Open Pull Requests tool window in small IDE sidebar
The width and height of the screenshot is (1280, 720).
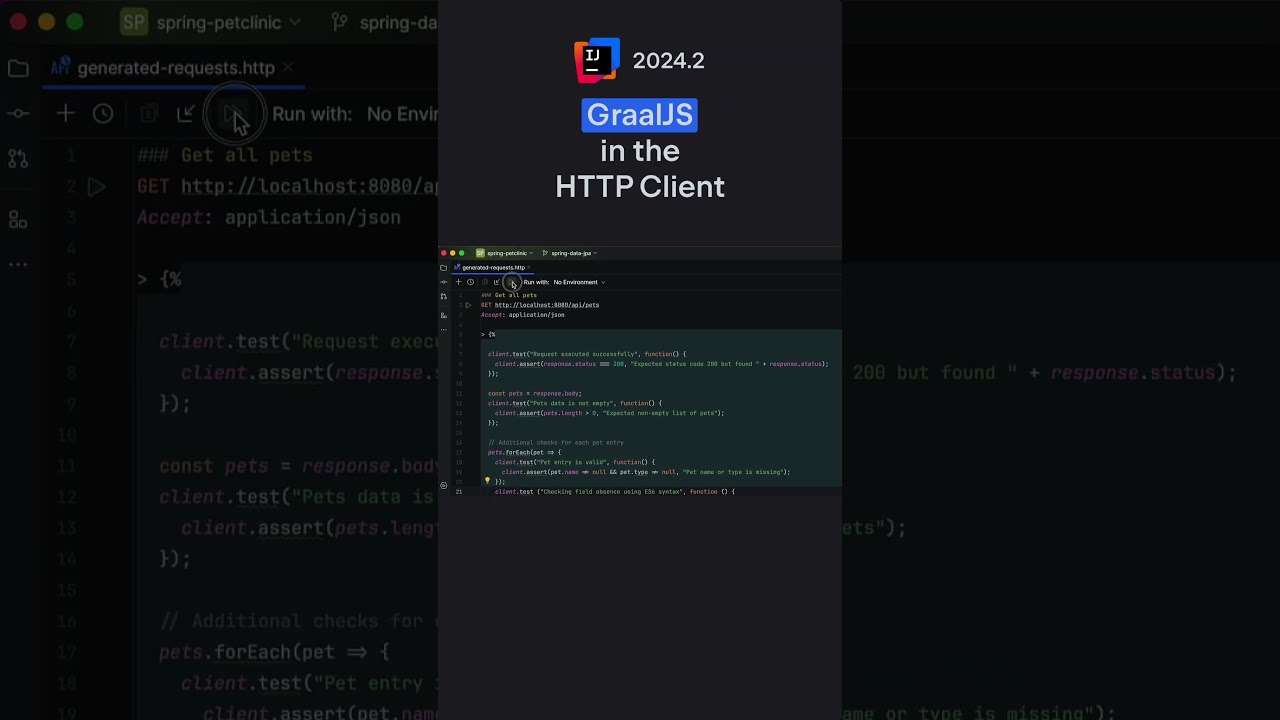(x=444, y=296)
